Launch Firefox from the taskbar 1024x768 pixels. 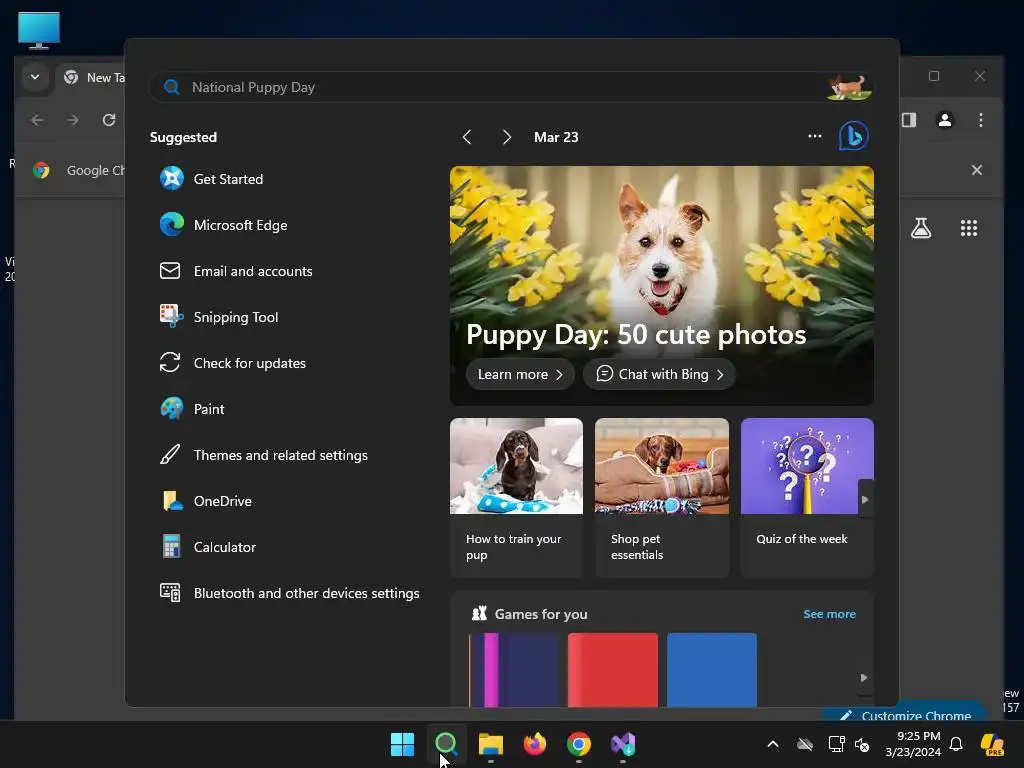pyautogui.click(x=534, y=744)
